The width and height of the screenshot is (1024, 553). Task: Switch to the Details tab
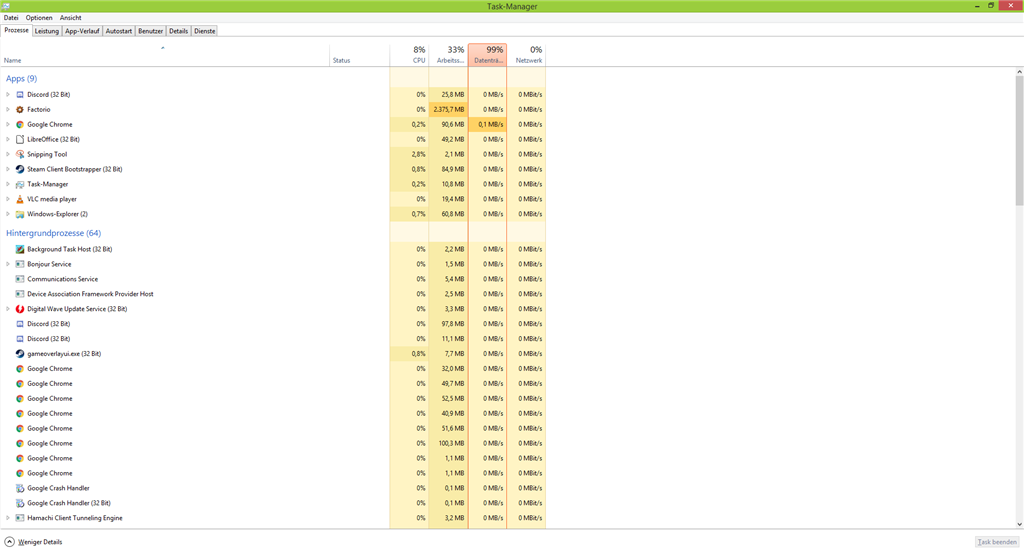click(x=178, y=31)
